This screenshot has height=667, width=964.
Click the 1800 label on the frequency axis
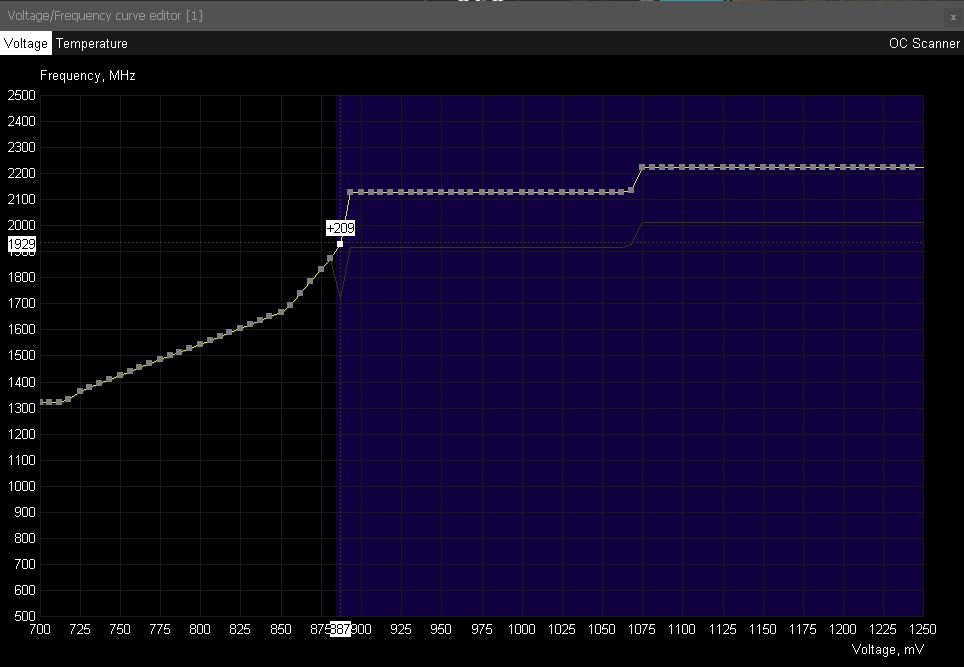tap(22, 277)
